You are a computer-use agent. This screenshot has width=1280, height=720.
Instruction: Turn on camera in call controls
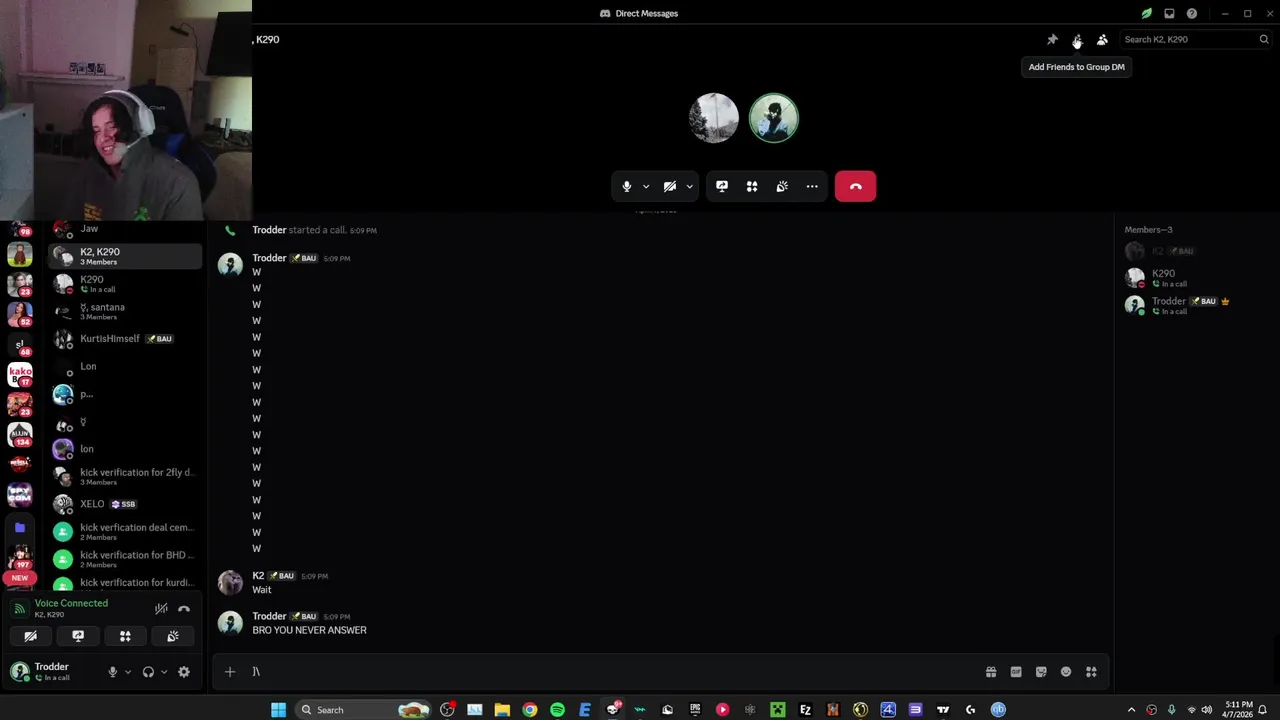tap(670, 186)
